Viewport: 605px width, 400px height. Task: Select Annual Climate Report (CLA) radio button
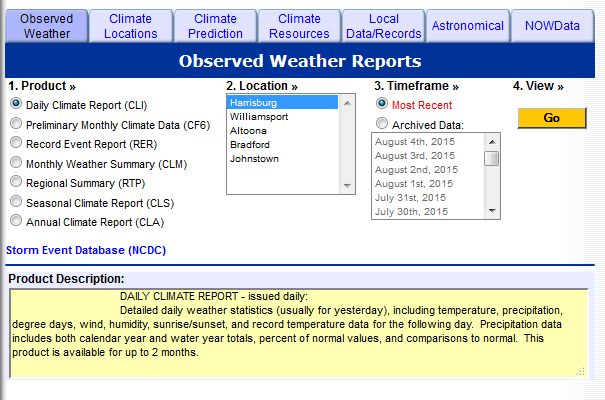(x=16, y=220)
